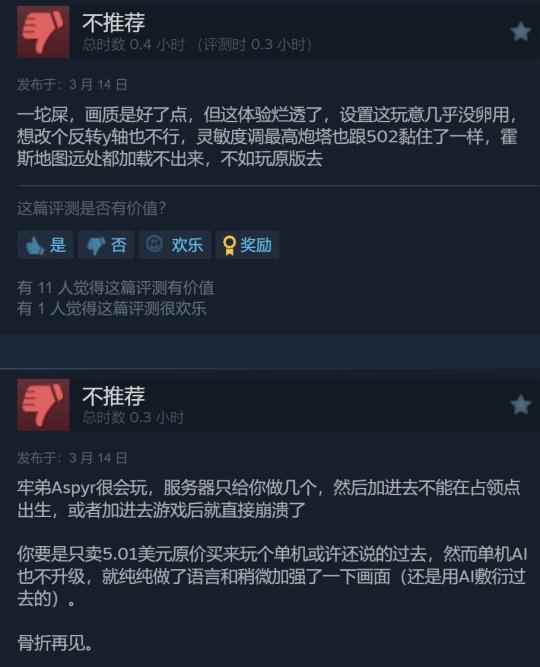540x667 pixels.
Task: Vote 是 to mark the review helpful
Action: (x=46, y=245)
